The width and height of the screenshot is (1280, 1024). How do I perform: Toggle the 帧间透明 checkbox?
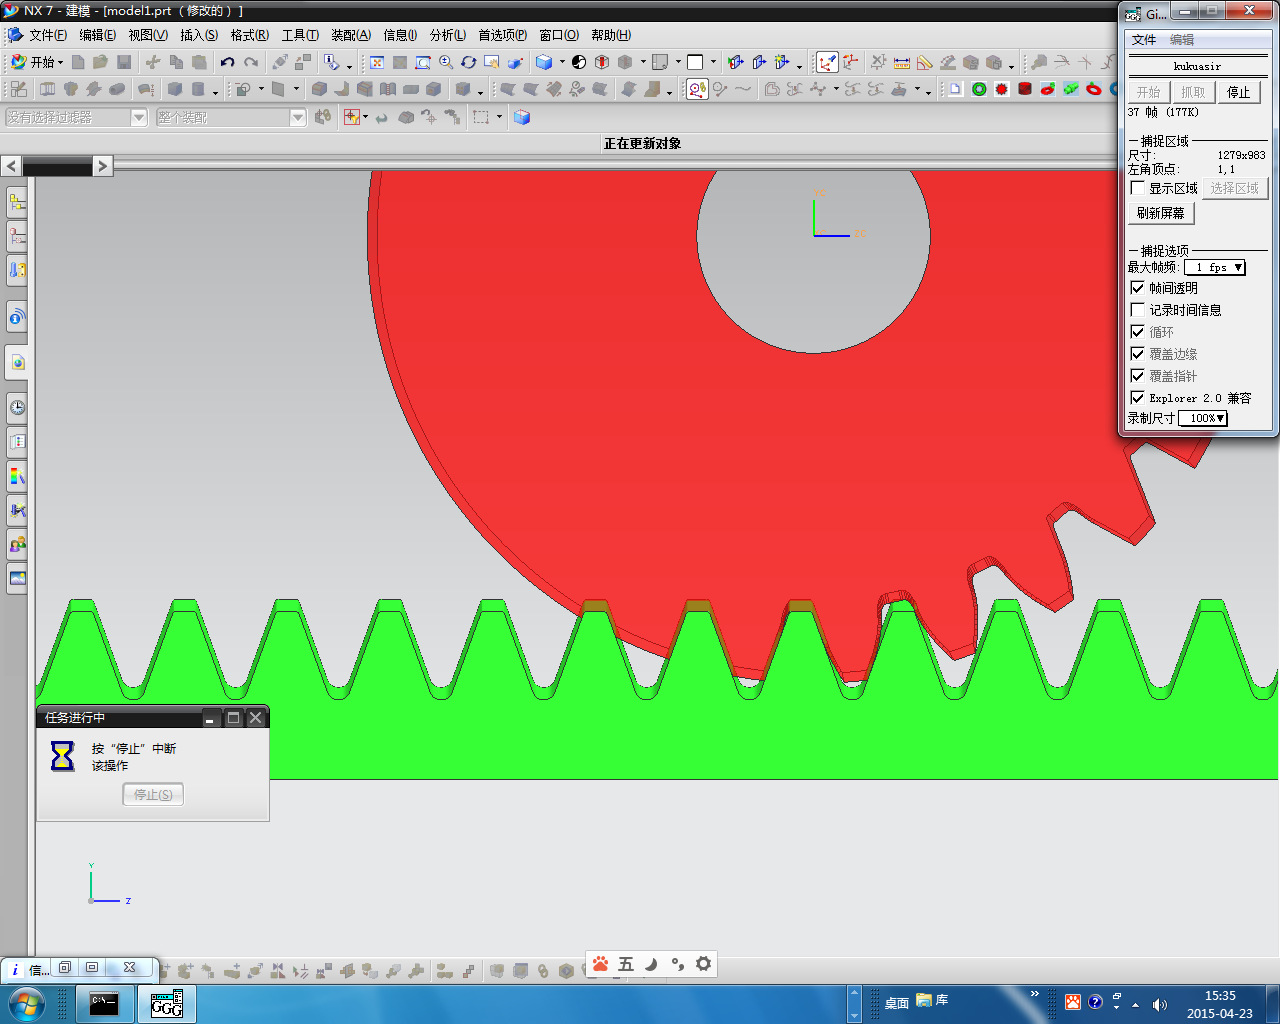pyautogui.click(x=1137, y=288)
